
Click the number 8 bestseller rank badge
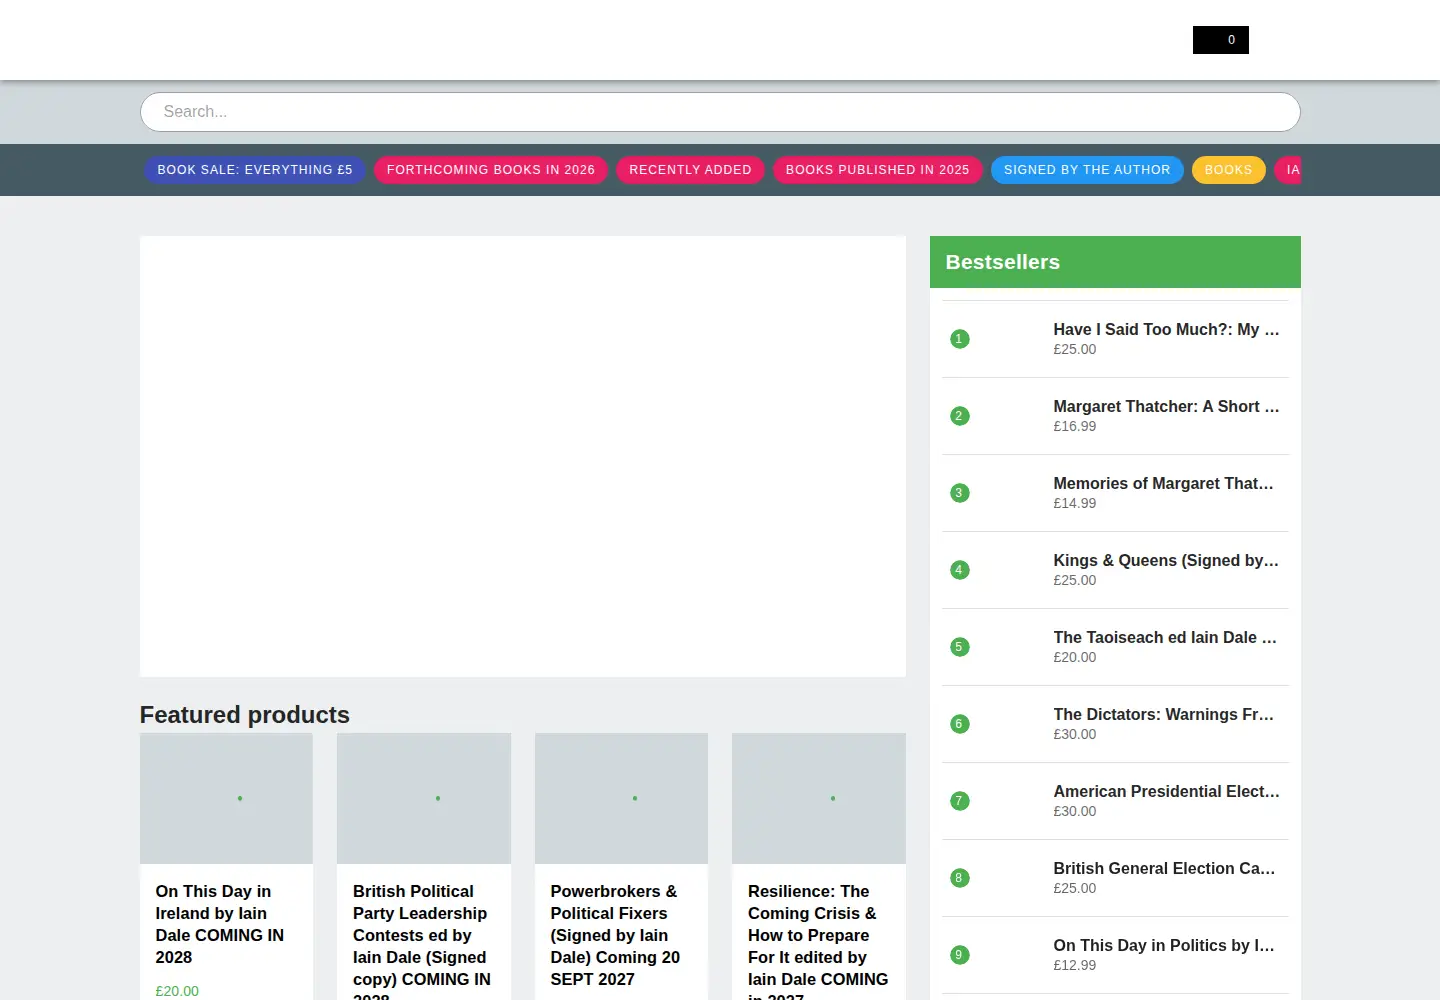(x=959, y=878)
